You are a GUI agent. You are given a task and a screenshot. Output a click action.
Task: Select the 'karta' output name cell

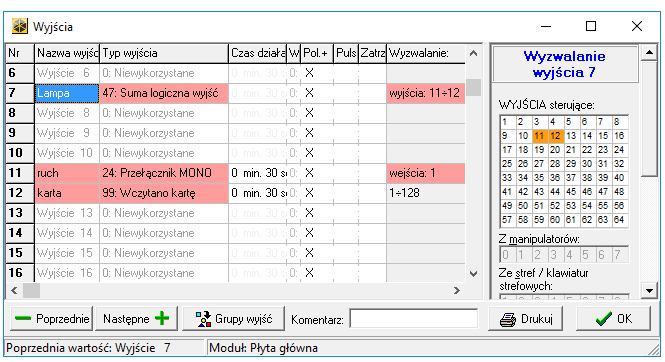67,193
